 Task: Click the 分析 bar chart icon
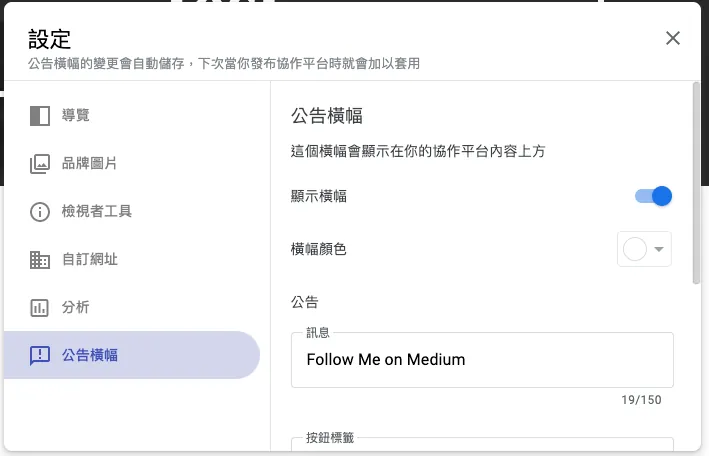(40, 307)
